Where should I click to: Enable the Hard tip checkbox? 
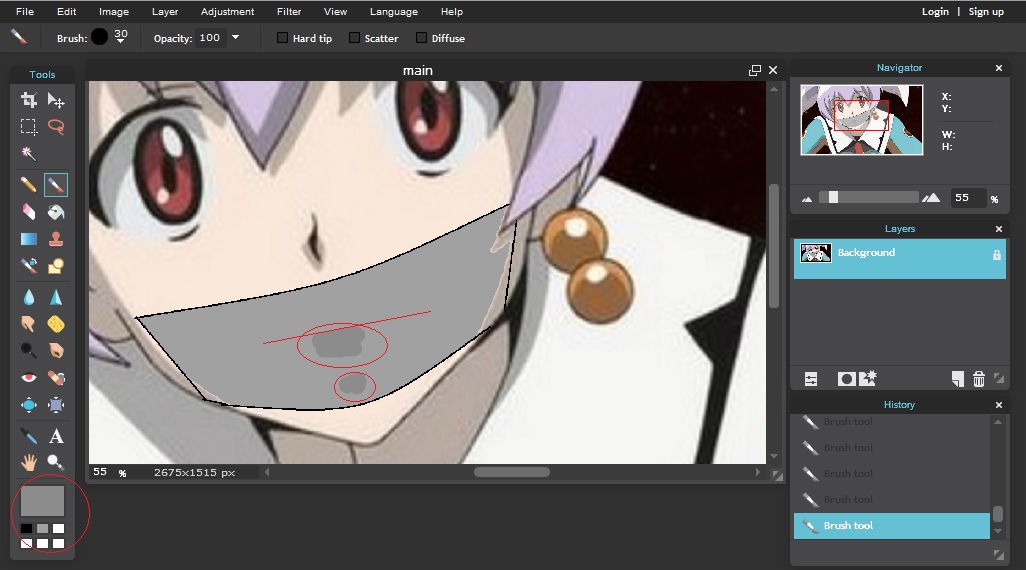click(x=283, y=38)
